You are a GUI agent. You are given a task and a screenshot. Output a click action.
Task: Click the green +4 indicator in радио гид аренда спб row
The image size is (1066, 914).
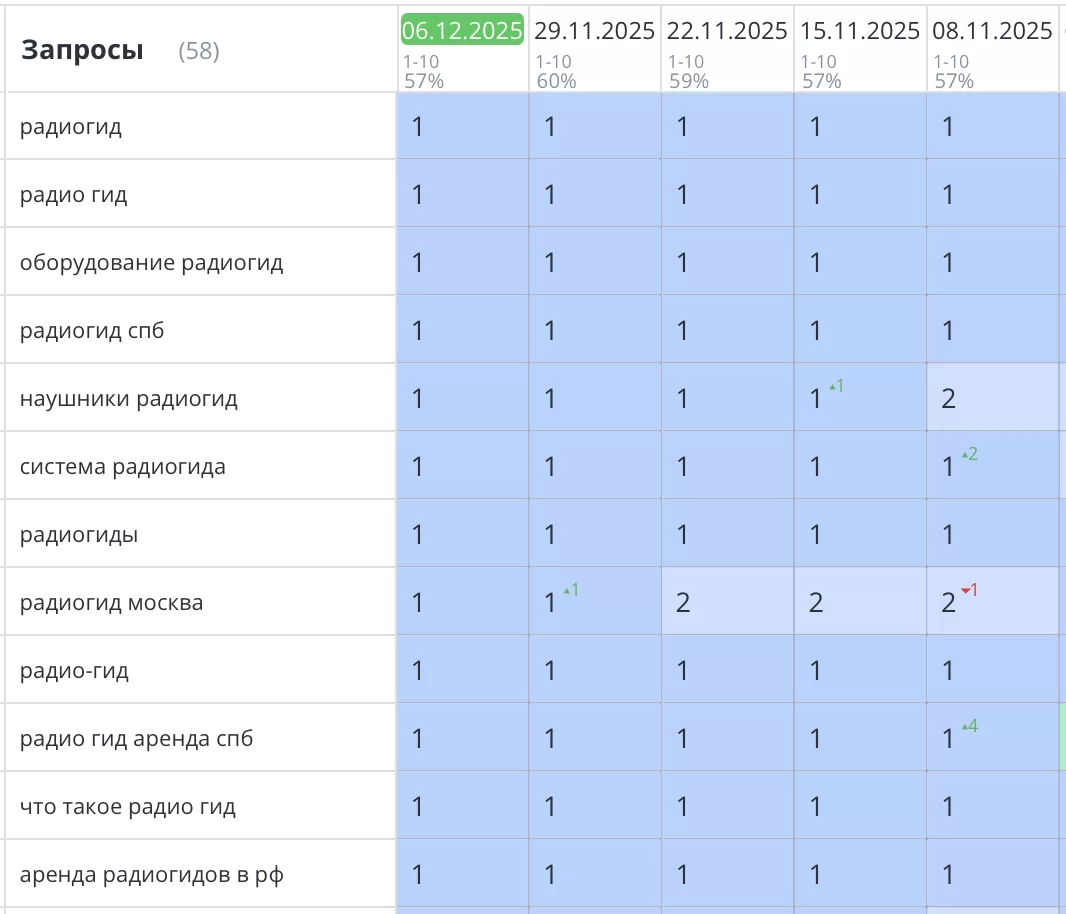[969, 726]
